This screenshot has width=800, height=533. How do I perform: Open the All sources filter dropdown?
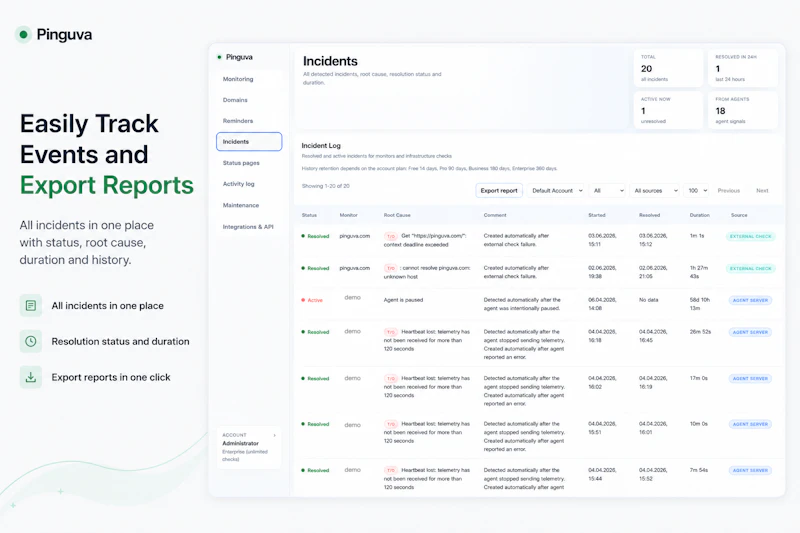655,191
